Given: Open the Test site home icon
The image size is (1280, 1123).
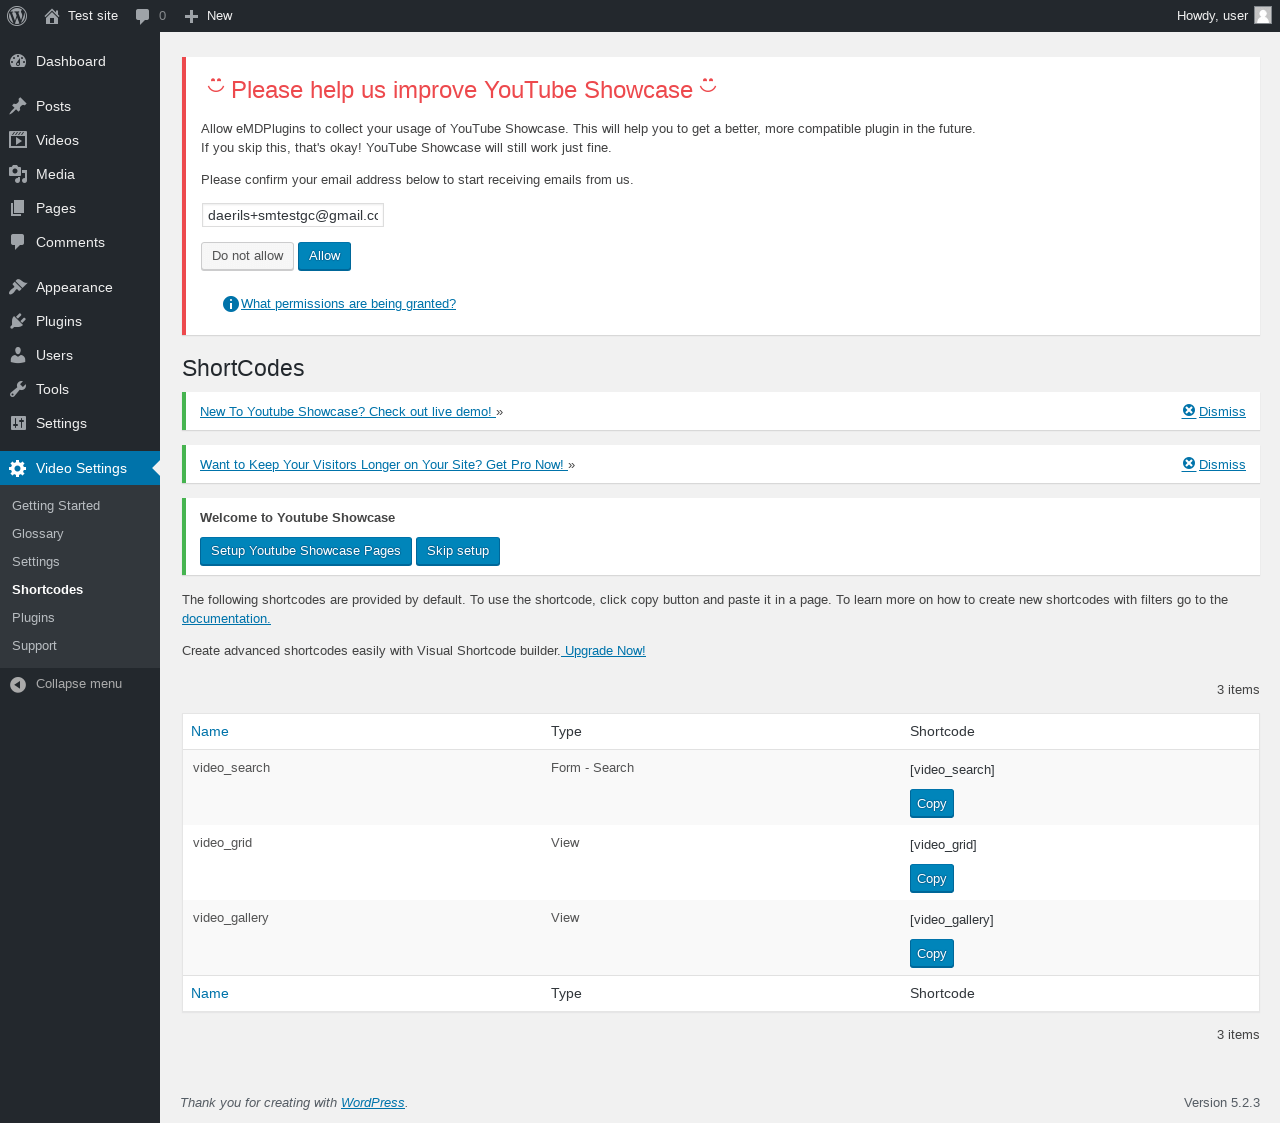Looking at the screenshot, I should 52,16.
